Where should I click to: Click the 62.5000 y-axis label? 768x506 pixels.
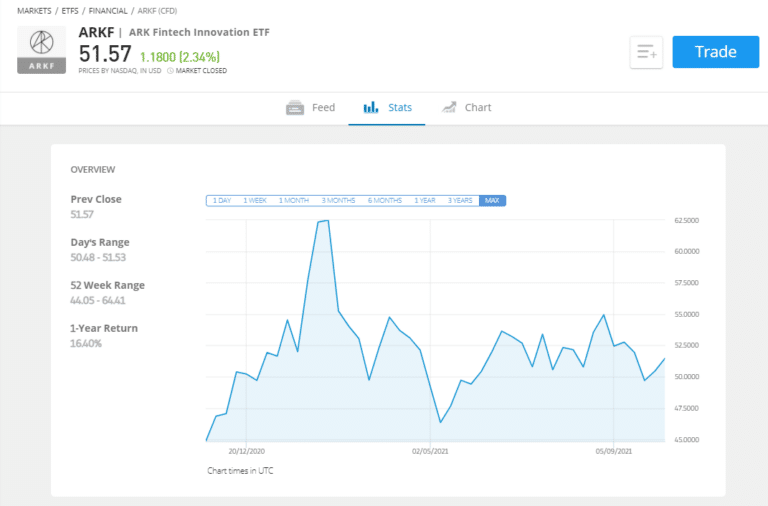(687, 220)
